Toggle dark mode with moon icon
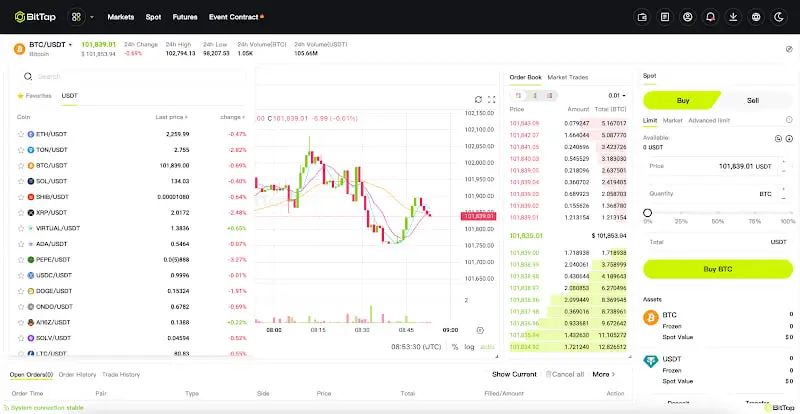800x414 pixels. [x=780, y=17]
